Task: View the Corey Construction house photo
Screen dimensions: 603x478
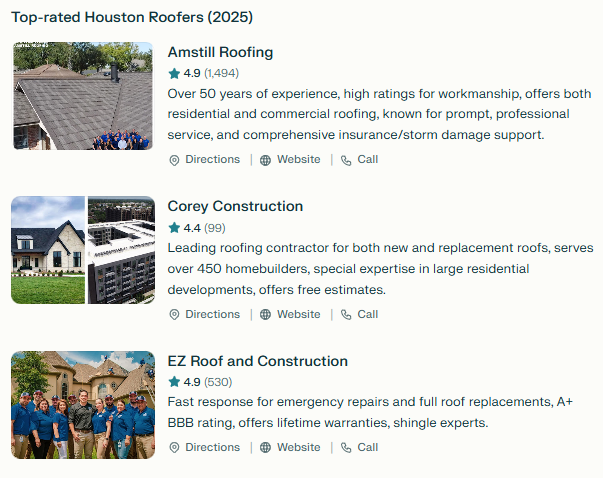Action: pyautogui.click(x=47, y=250)
